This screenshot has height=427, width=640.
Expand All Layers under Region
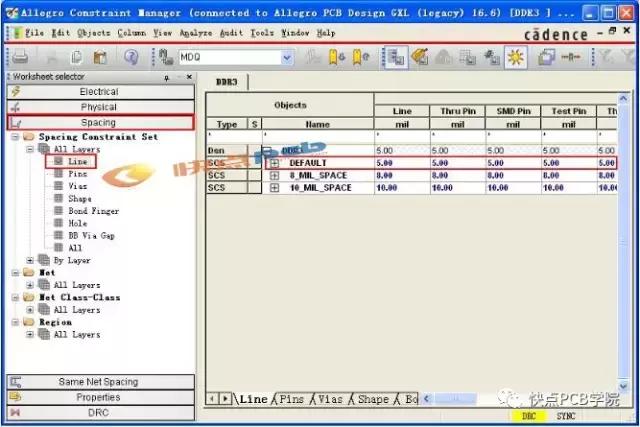click(30, 335)
